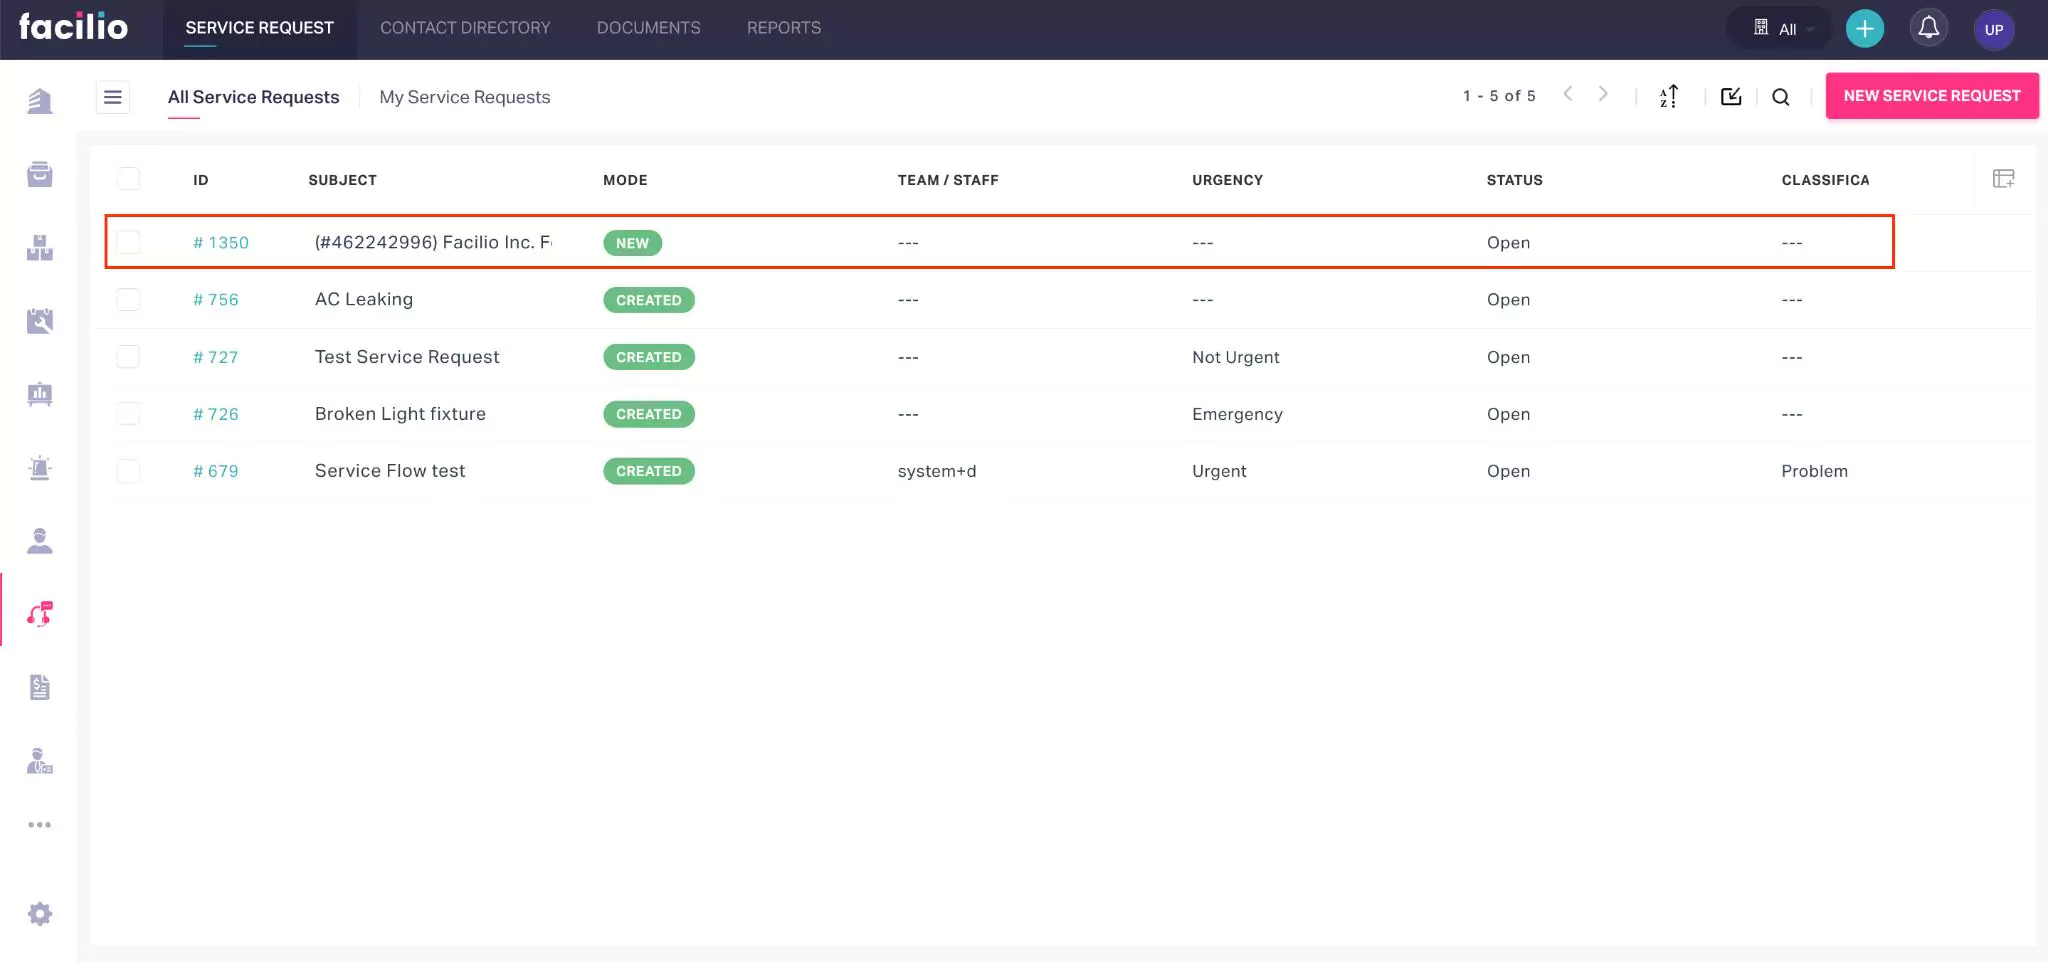Image resolution: width=2048 pixels, height=962 pixels.
Task: Open the portfolio buildings sidebar icon
Action: 40,101
